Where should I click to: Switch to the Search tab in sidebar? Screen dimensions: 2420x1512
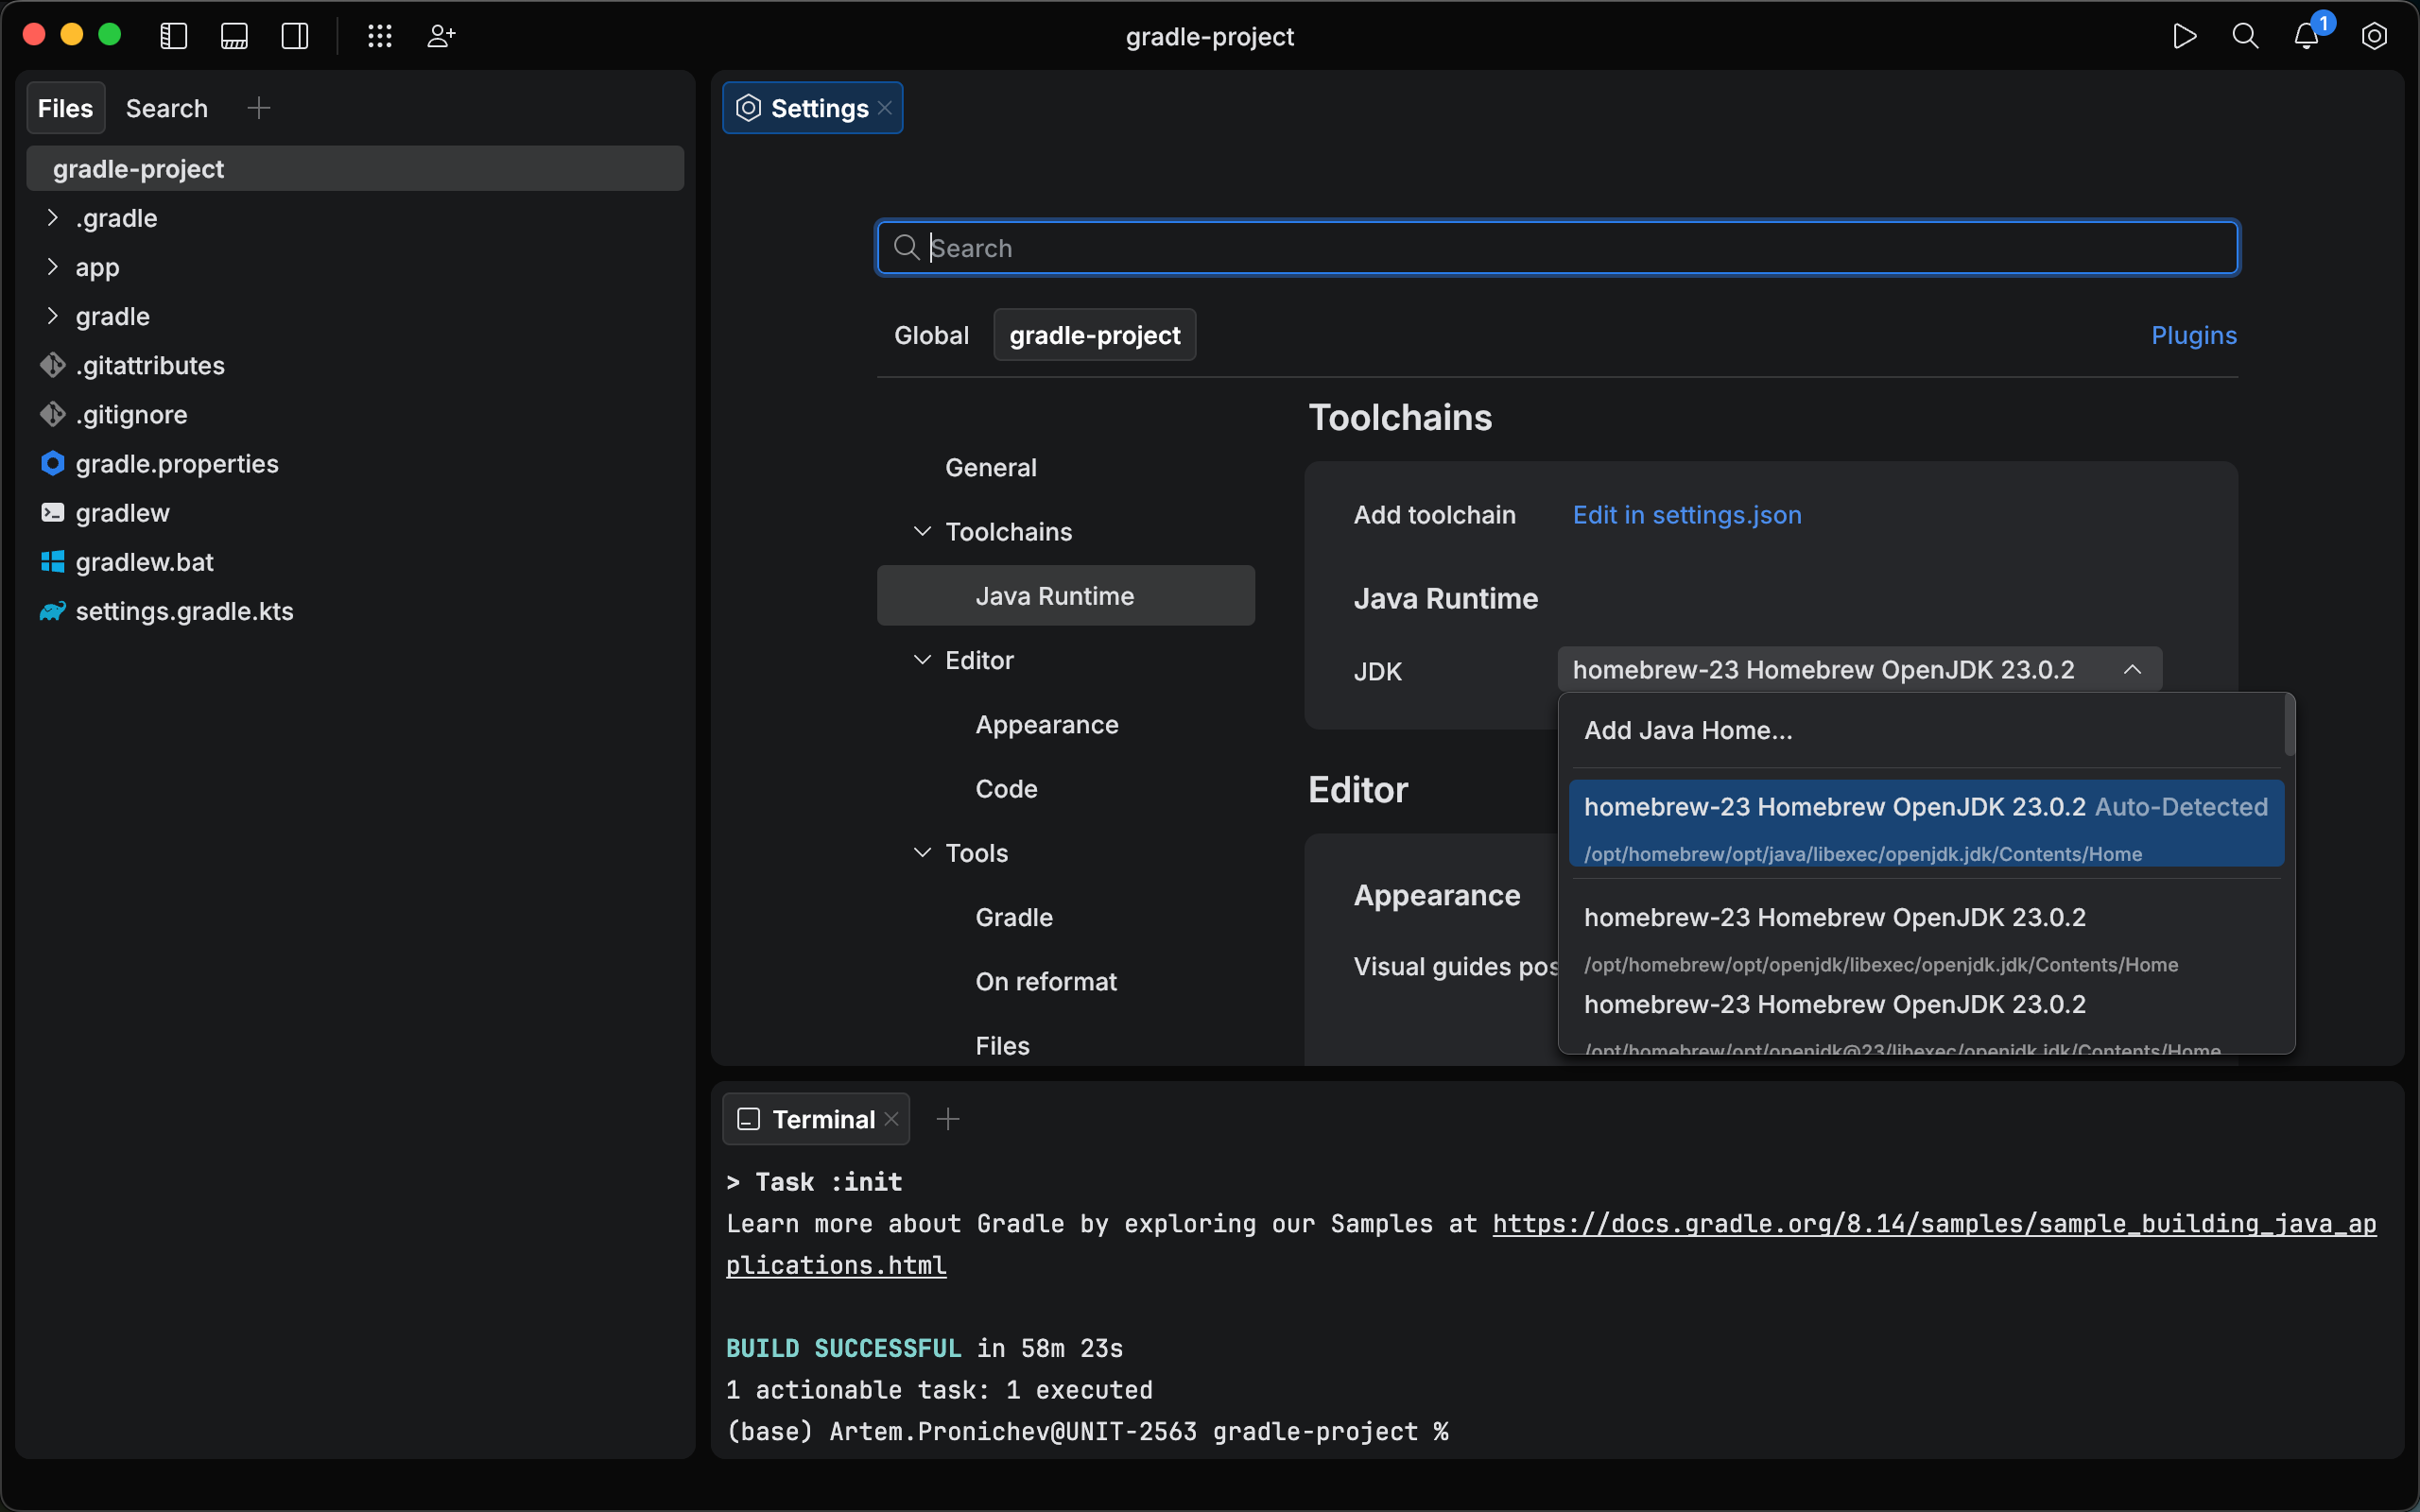166,108
